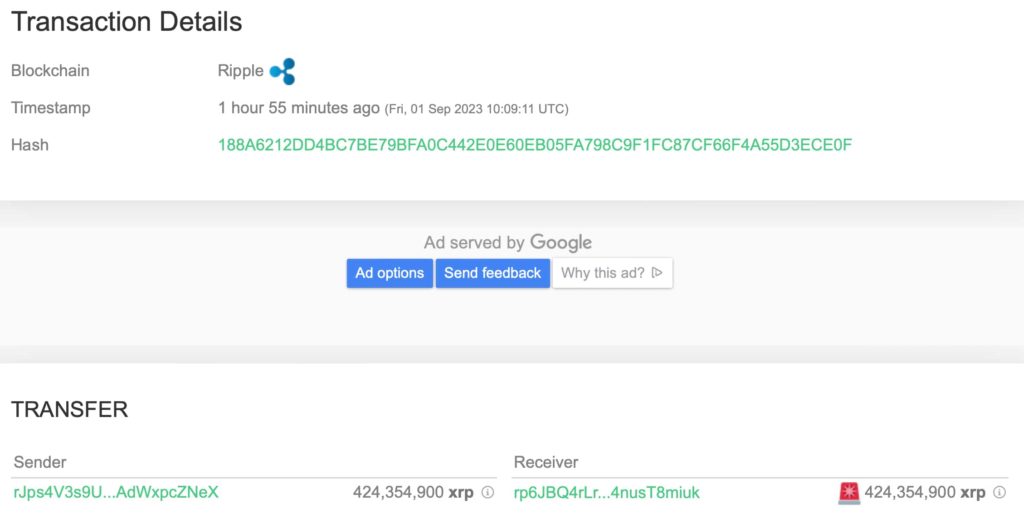Click the receiver amount info icon
The image size is (1024, 519).
pos(999,492)
